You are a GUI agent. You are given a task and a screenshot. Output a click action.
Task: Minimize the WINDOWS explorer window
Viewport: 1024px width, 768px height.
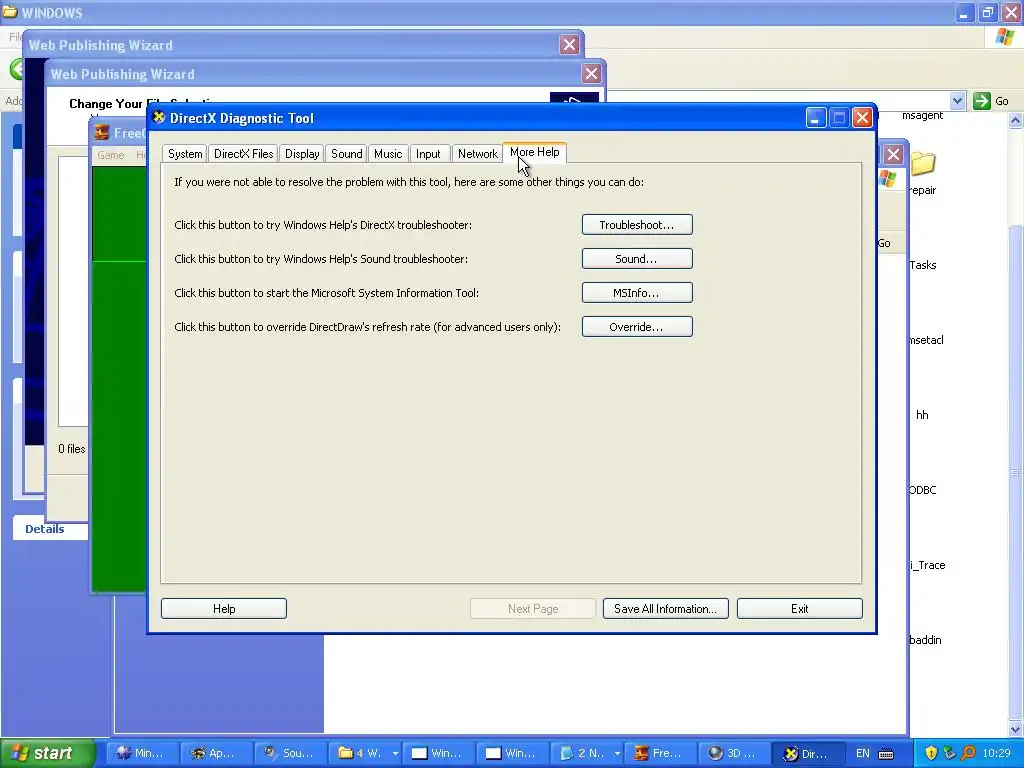click(965, 12)
